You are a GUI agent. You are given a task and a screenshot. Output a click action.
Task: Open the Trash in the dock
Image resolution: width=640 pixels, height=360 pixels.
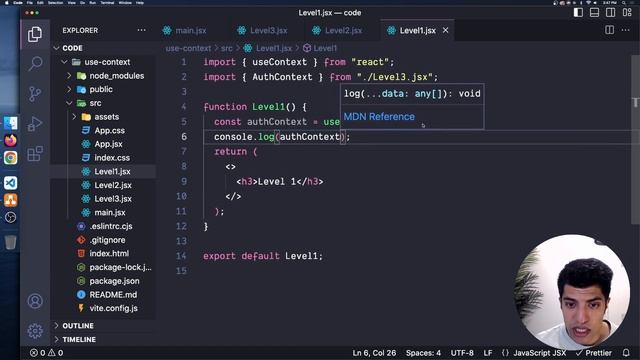[x=11, y=242]
